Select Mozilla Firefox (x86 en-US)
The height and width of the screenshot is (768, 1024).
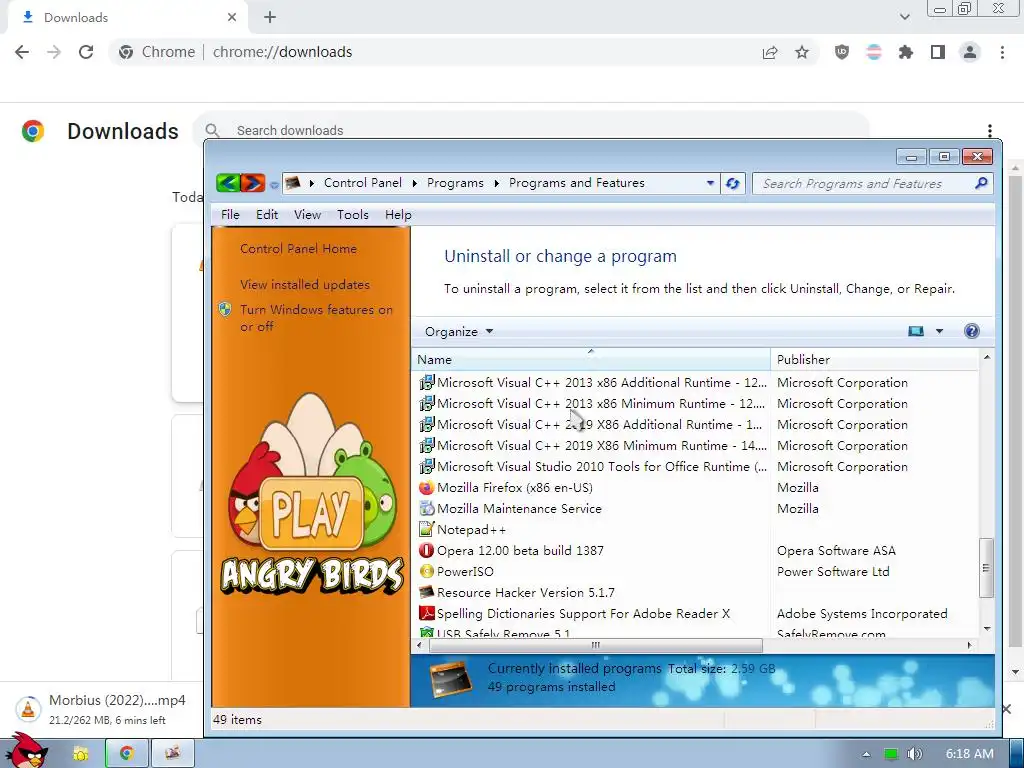pos(515,488)
